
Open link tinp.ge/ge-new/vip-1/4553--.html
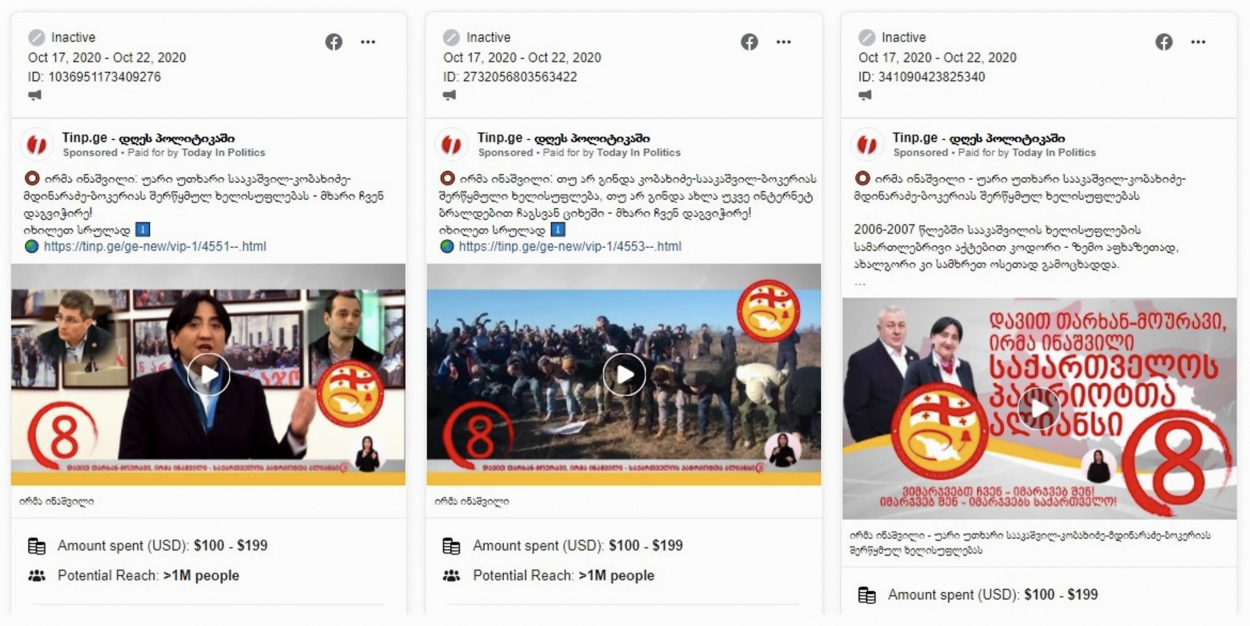(570, 246)
